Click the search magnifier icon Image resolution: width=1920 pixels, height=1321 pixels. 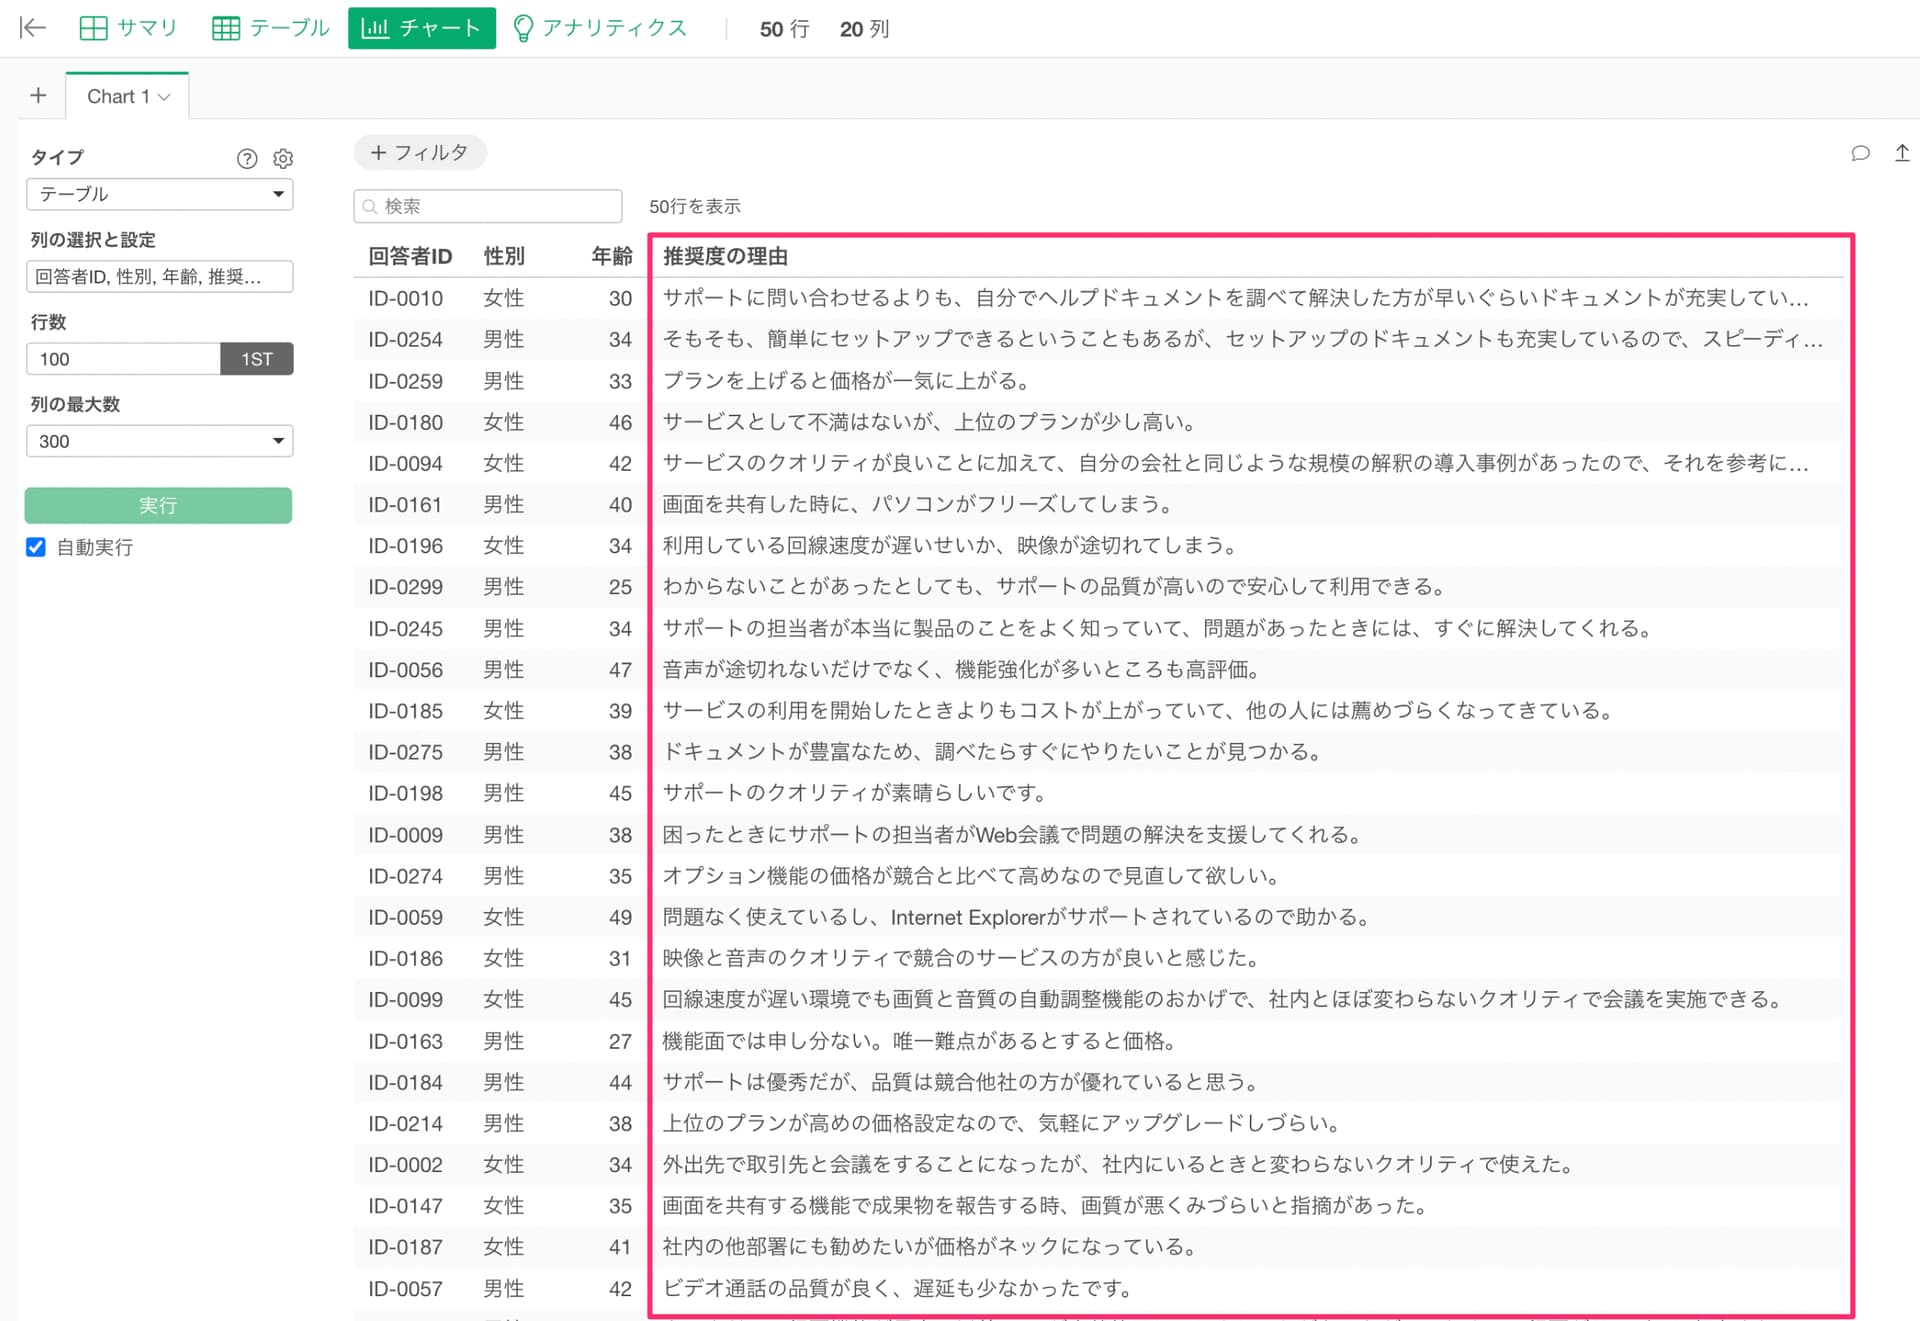click(370, 207)
